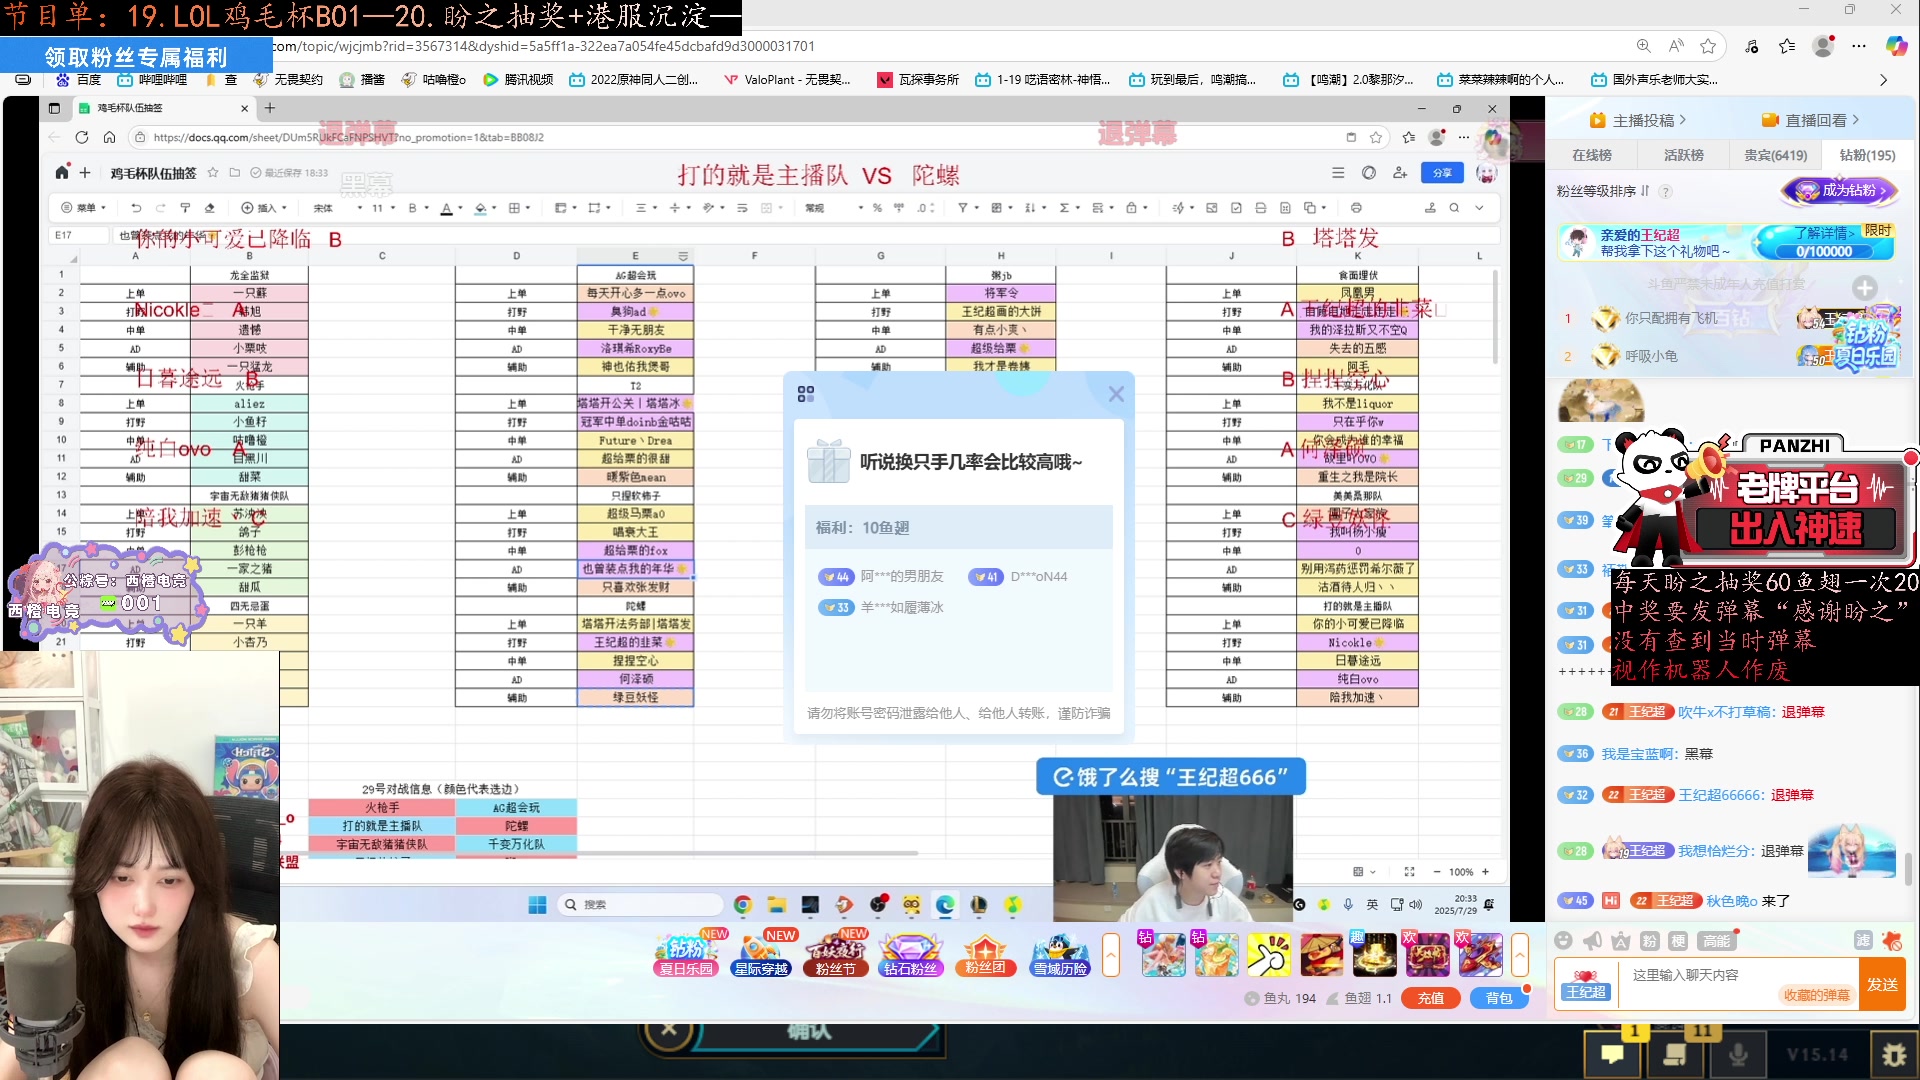Click the search icon in sheet toolbar

tap(1454, 208)
